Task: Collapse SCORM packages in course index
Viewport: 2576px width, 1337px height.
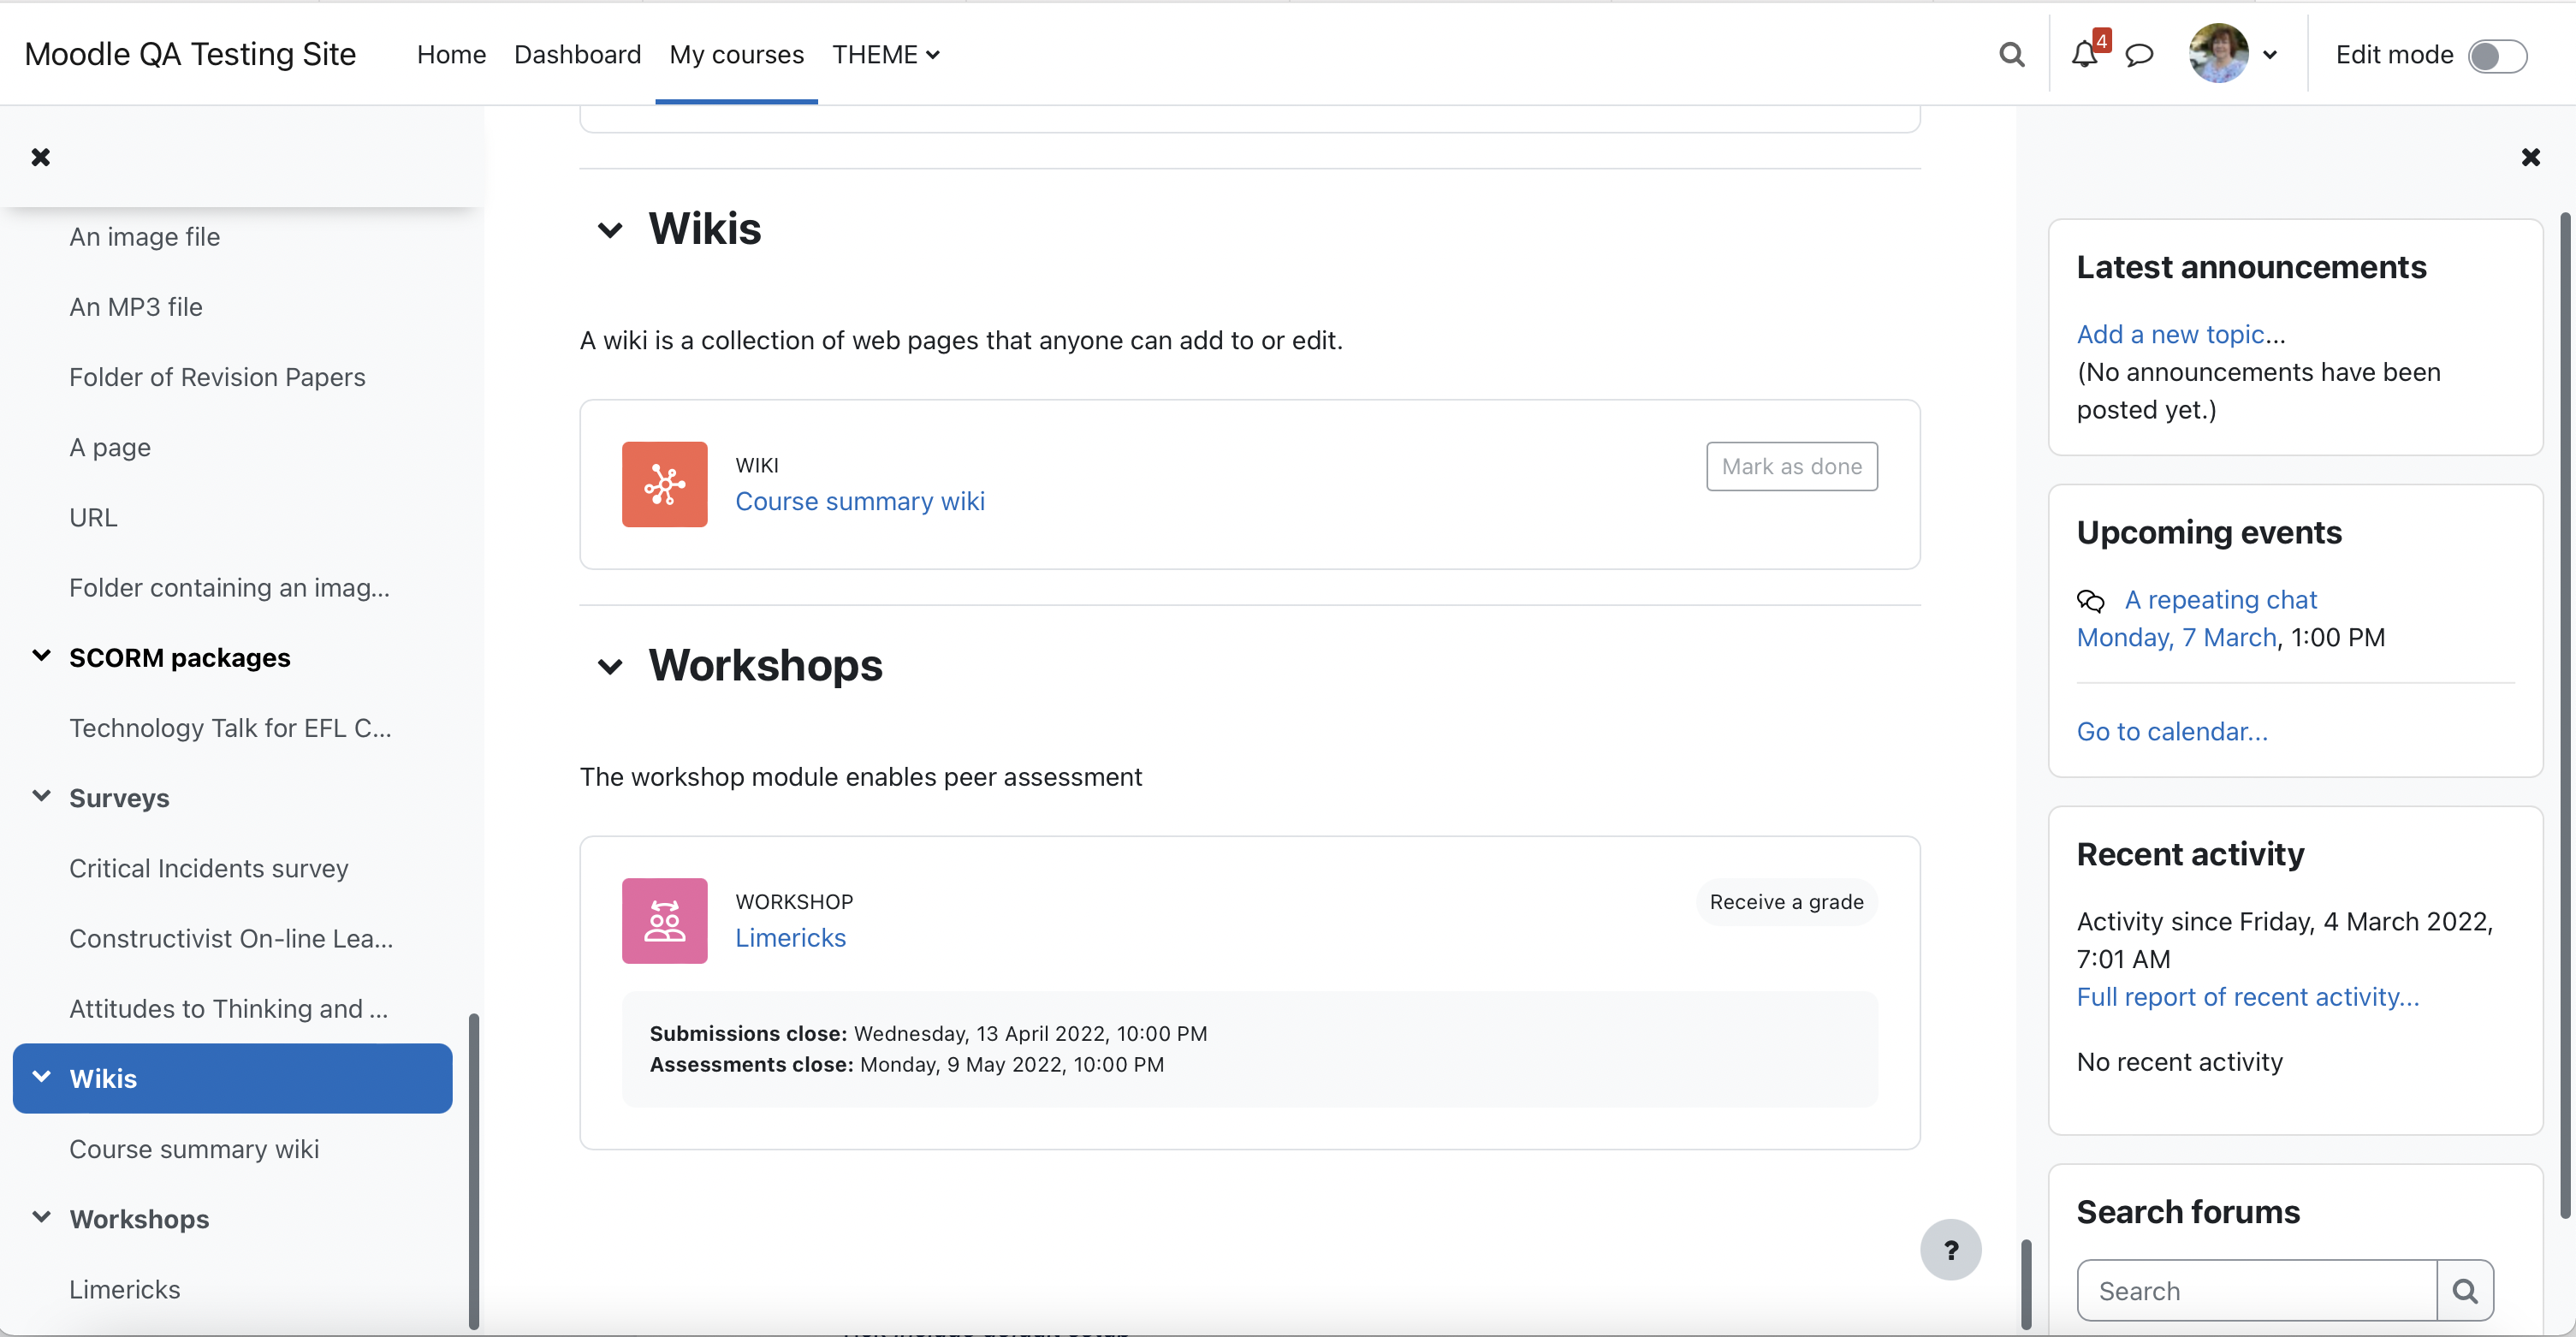Action: [41, 656]
